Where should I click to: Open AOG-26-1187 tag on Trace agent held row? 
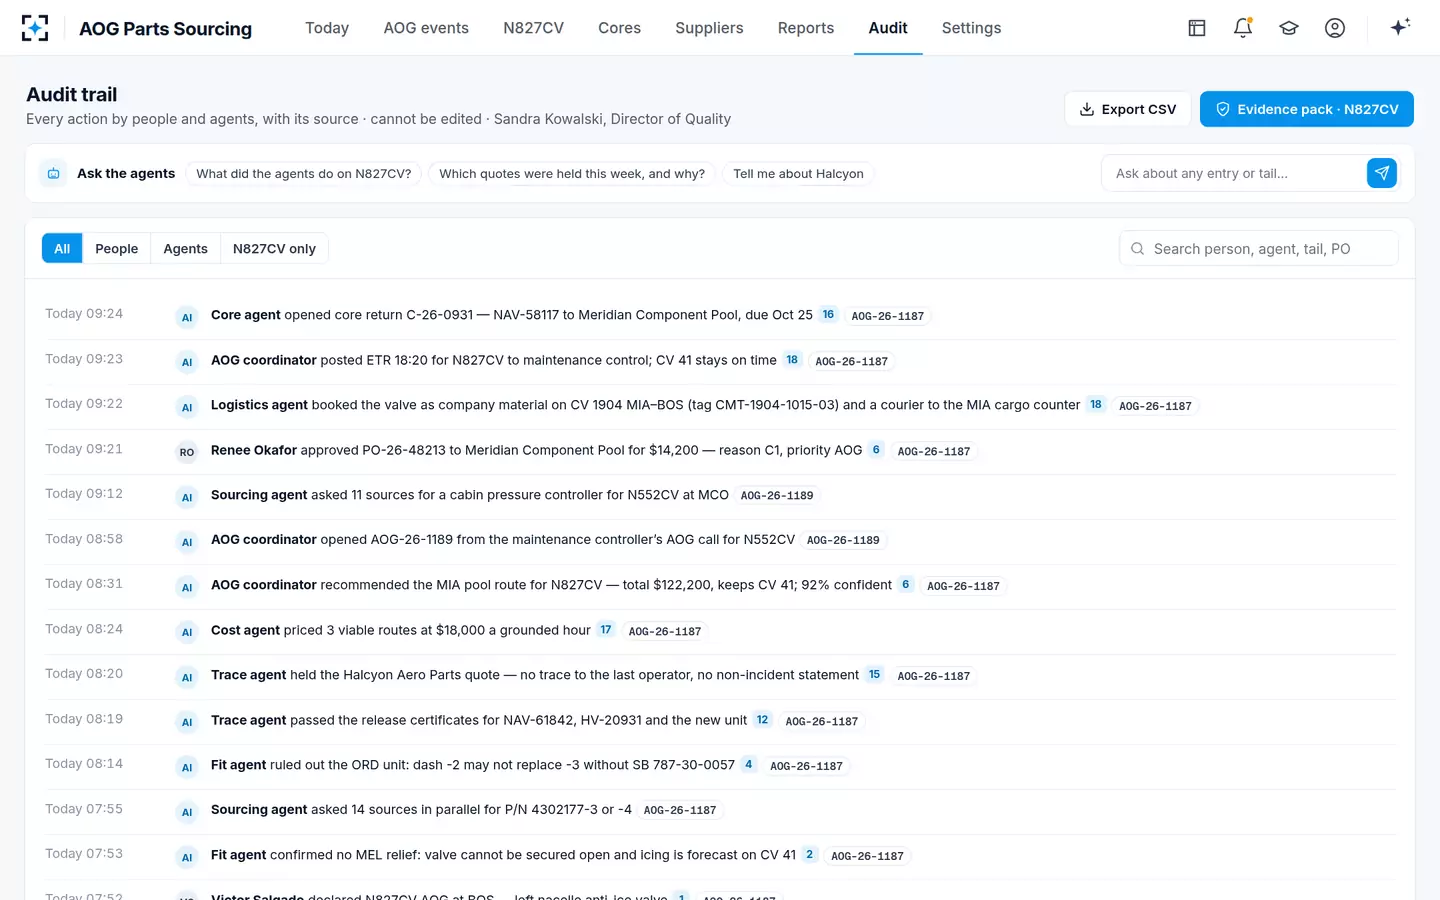[x=934, y=676]
